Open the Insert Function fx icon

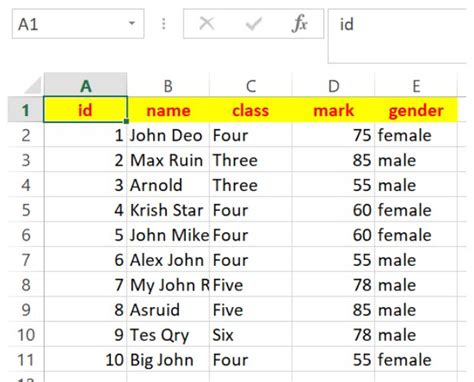coord(299,24)
